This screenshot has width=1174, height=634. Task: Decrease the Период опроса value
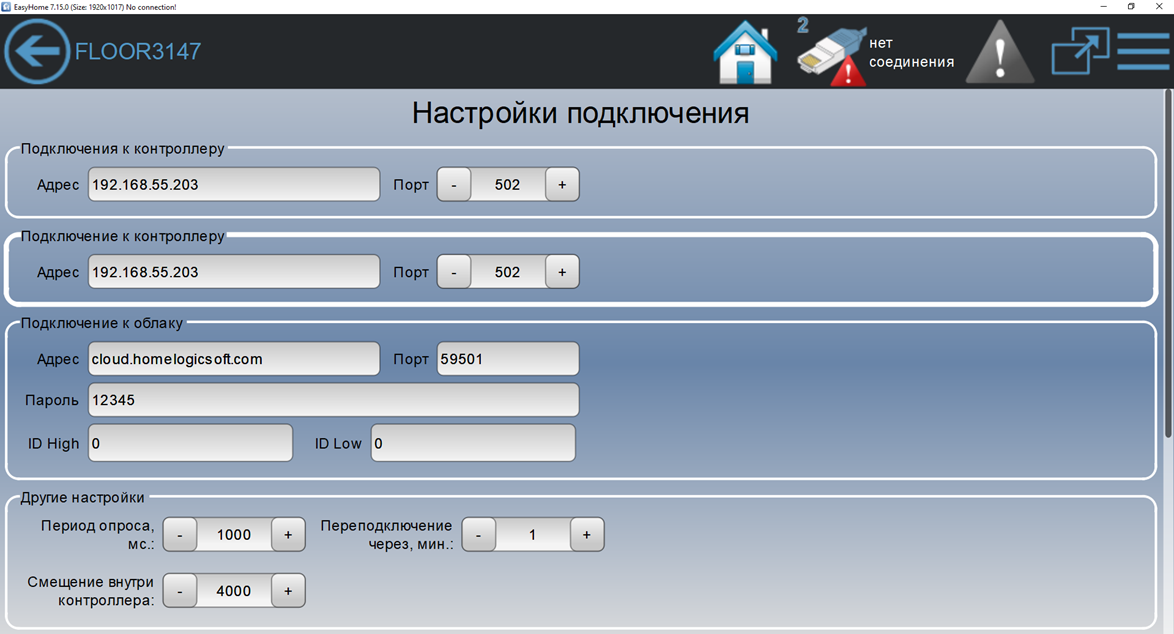180,534
